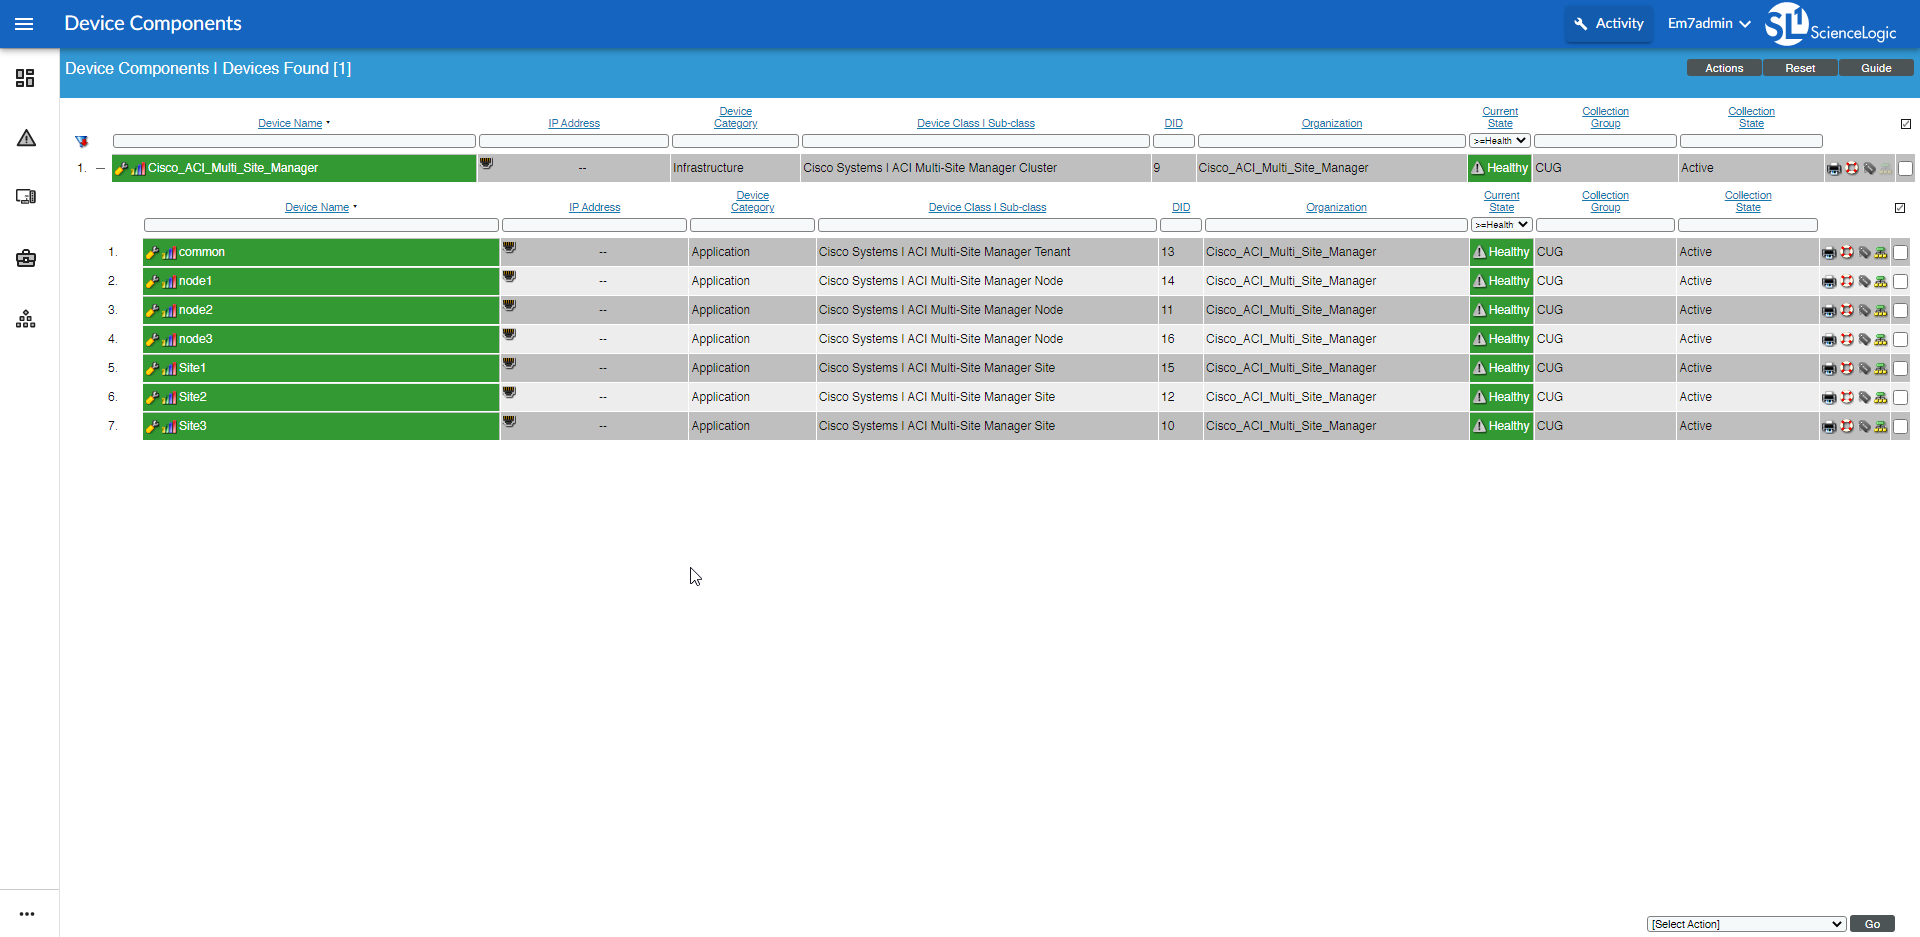Viewport: 1920px width, 937px height.
Task: Click yellow hierarchy icon in node2 row
Action: point(1881,311)
